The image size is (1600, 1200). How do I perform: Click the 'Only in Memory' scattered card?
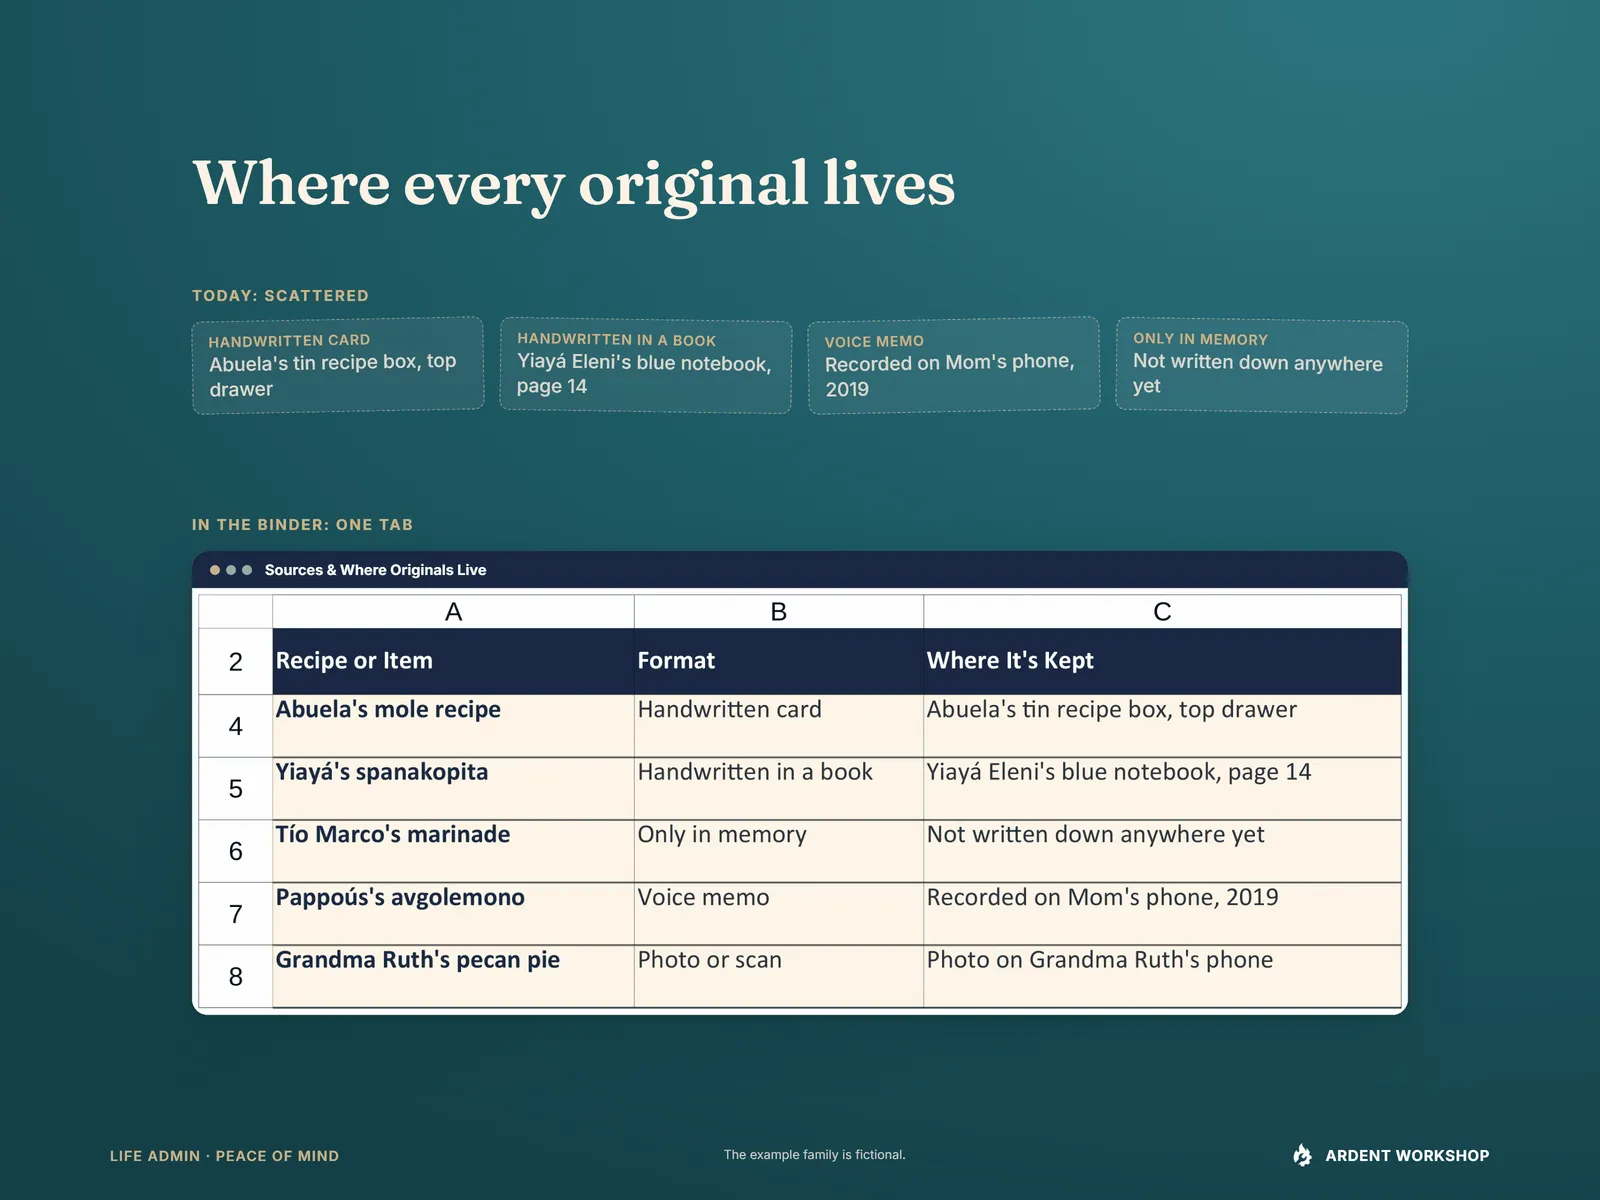tap(1262, 365)
